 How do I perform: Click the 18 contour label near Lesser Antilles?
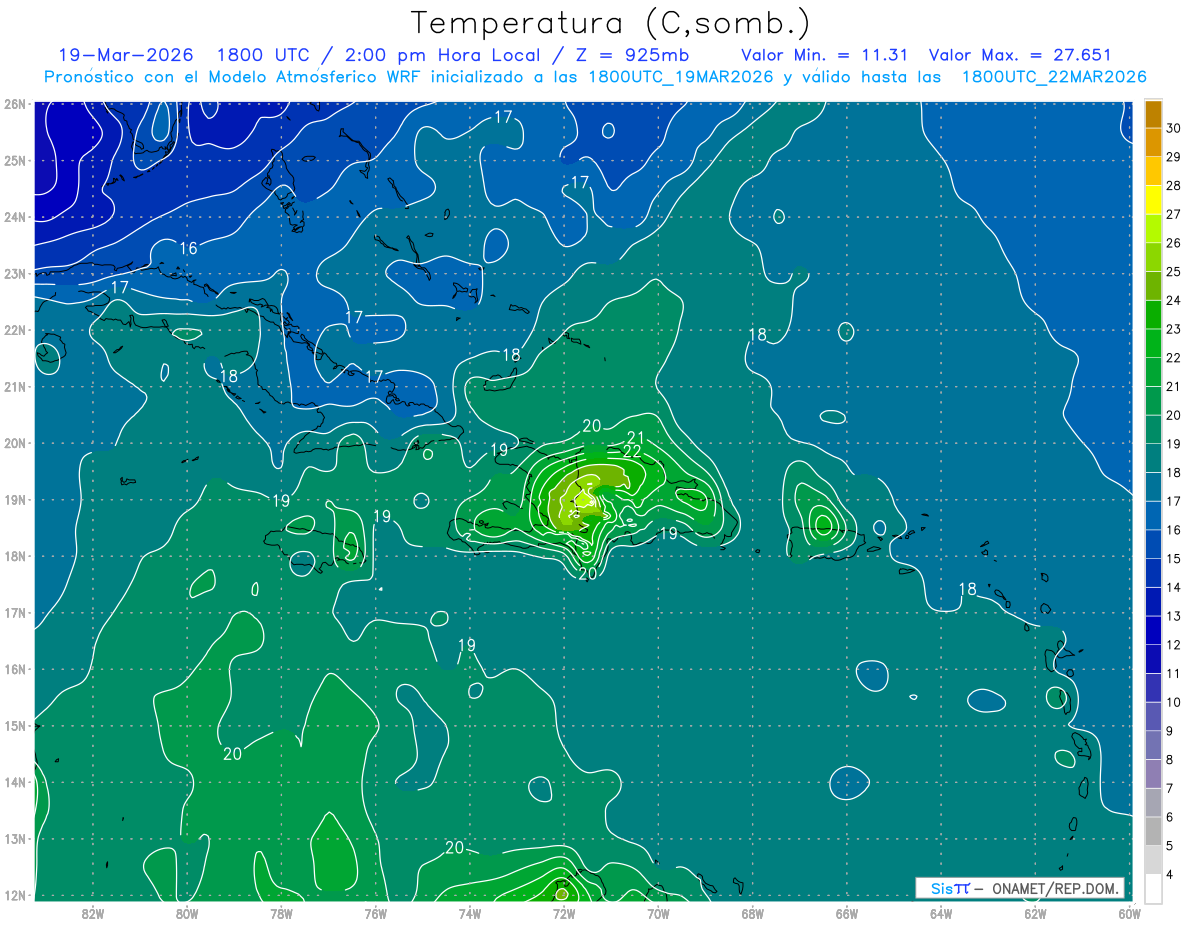pos(967,588)
